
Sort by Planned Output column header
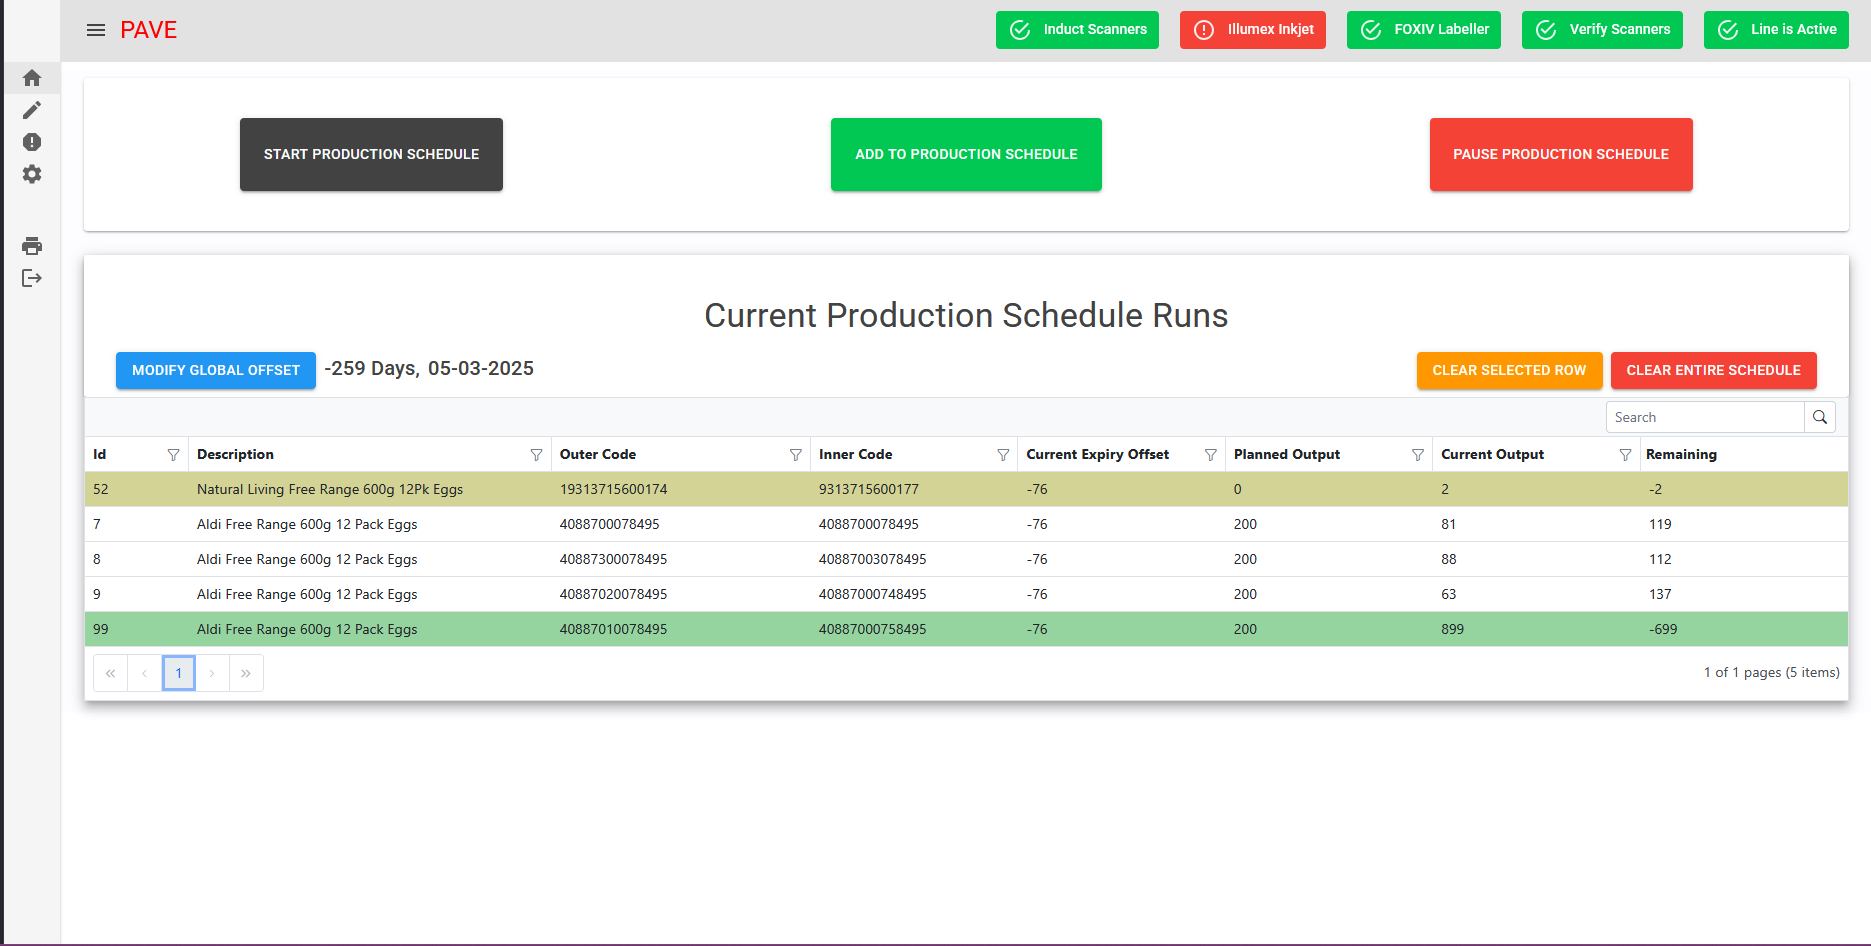tap(1286, 454)
